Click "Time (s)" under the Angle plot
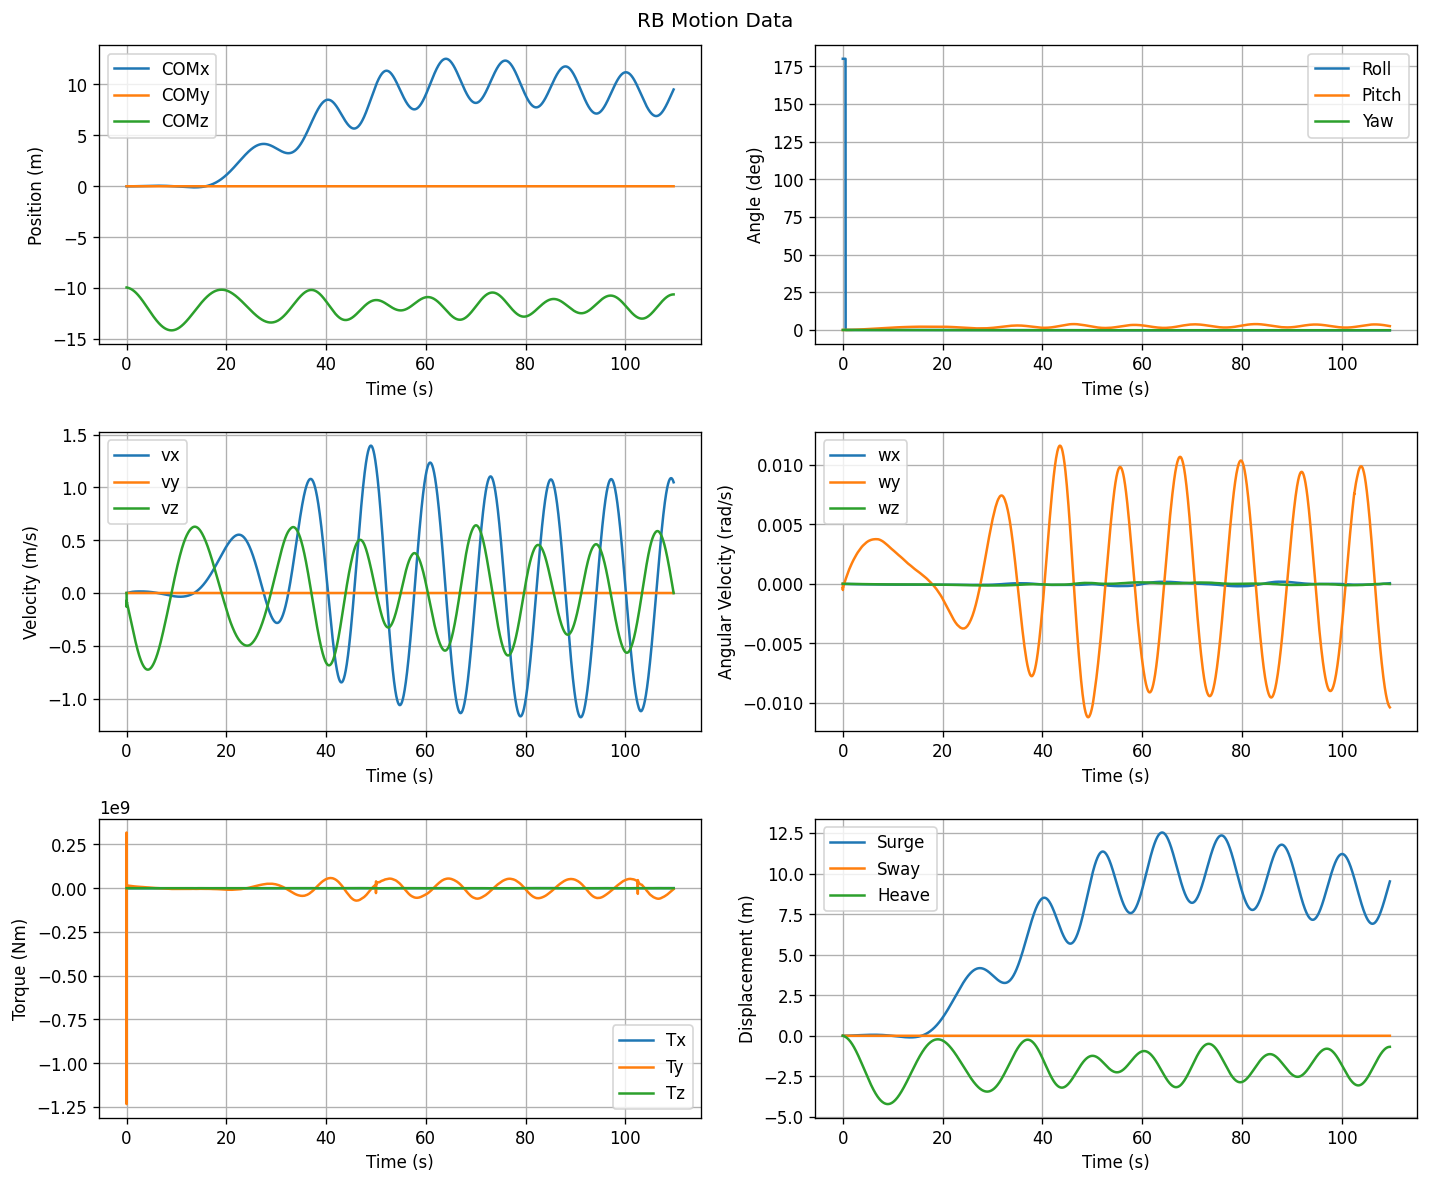The image size is (1429, 1184). [1116, 388]
